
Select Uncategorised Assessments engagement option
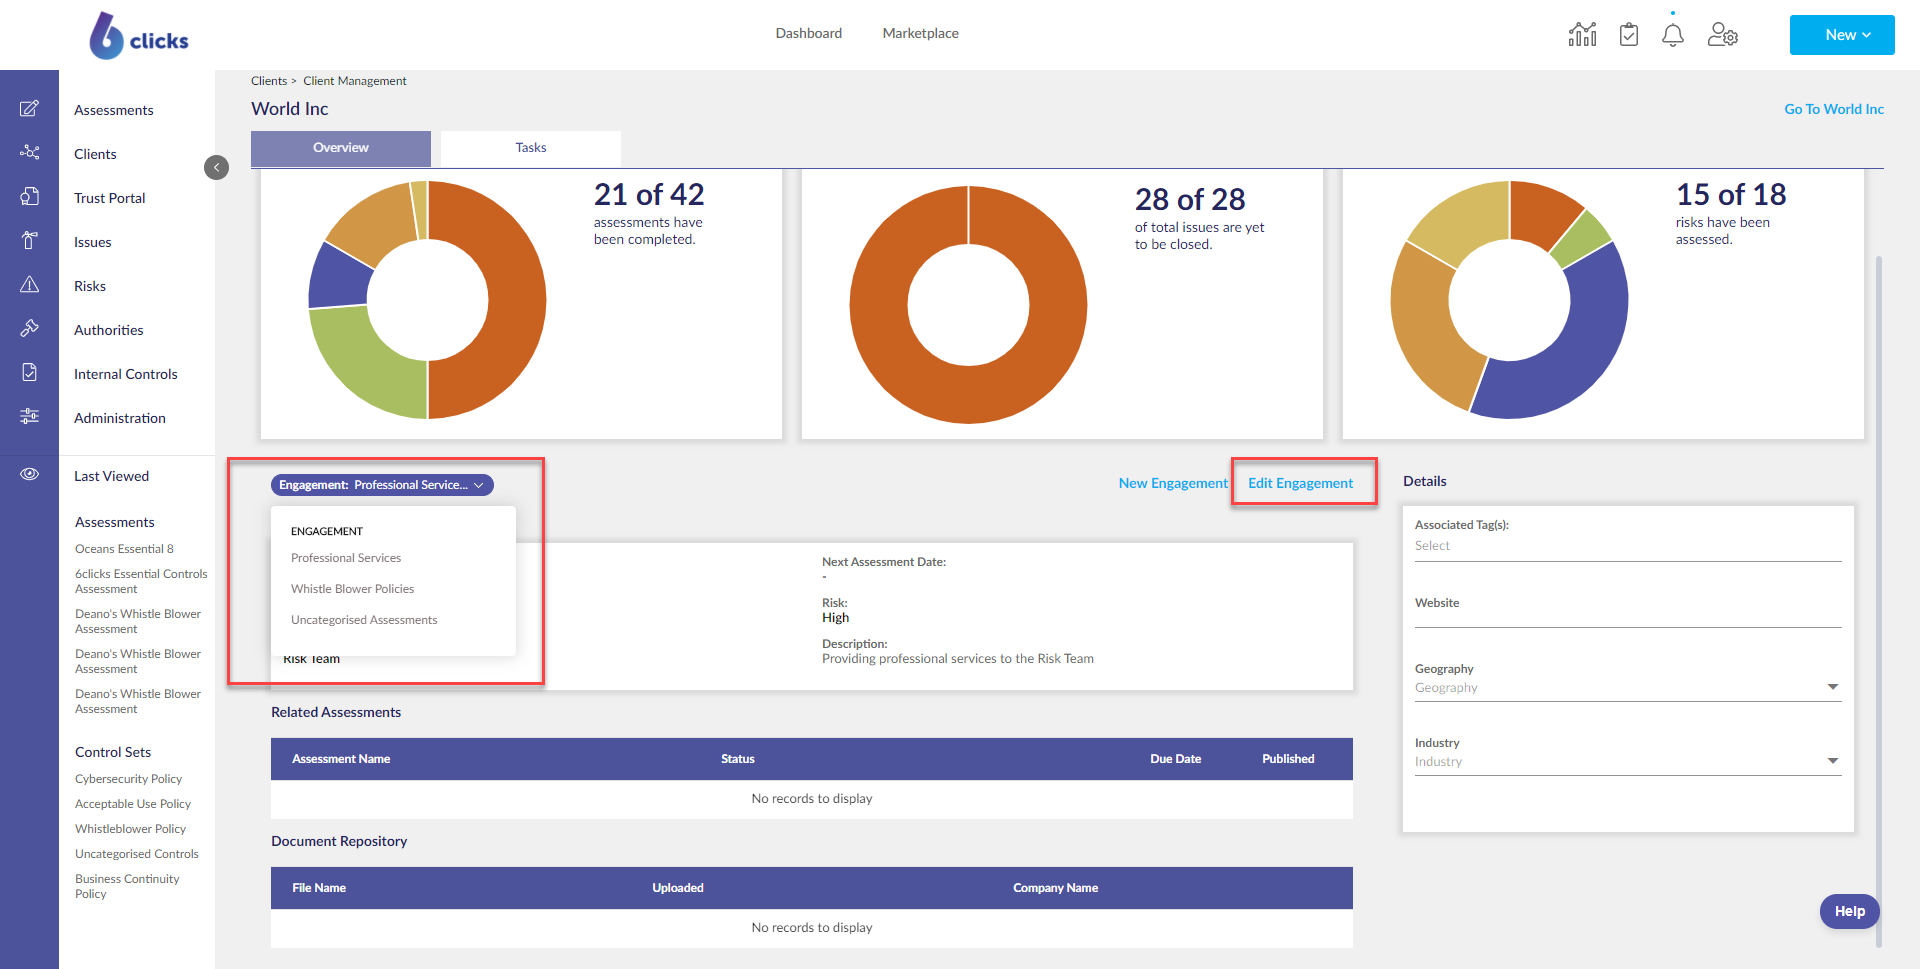[x=364, y=620]
